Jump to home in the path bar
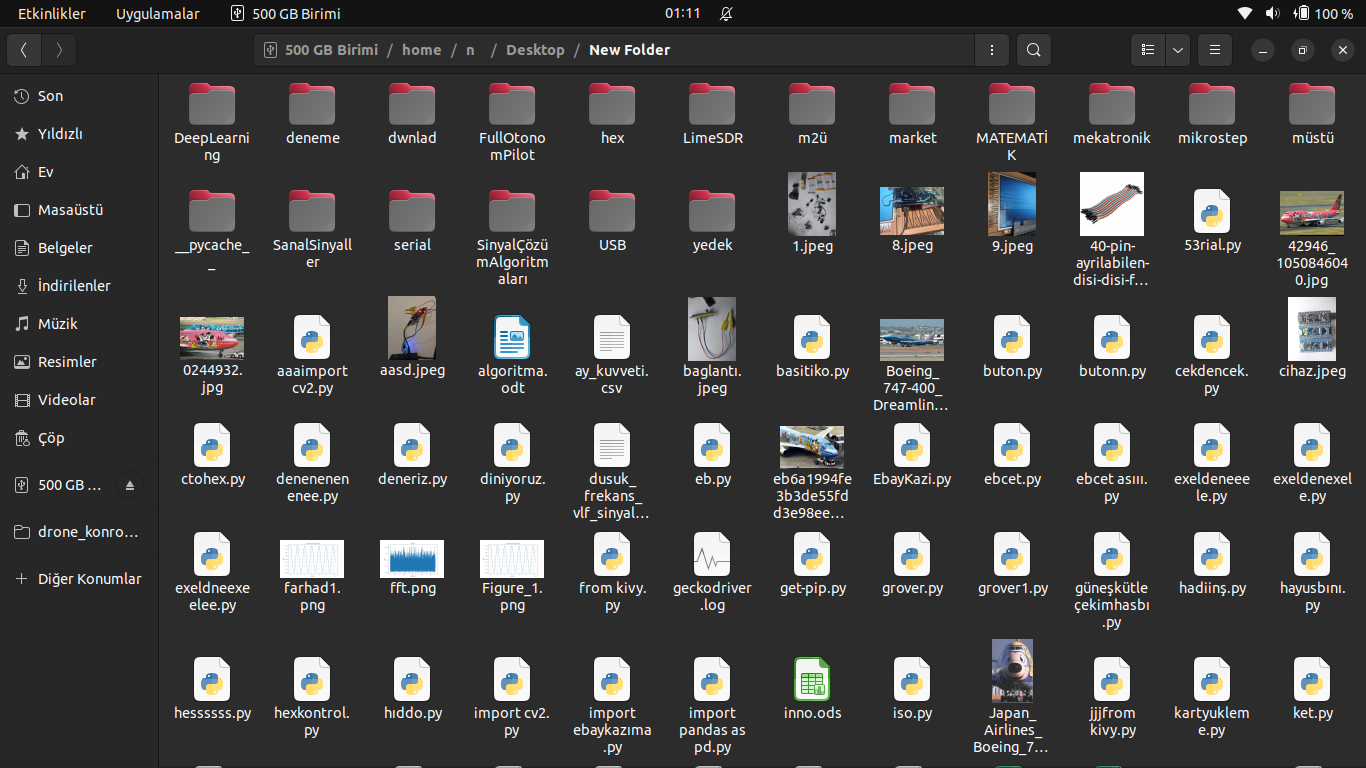1366x768 pixels. (421, 50)
